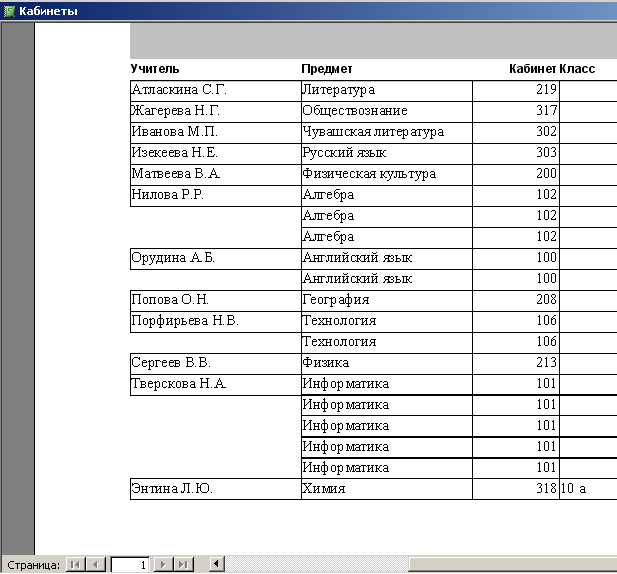Click teacher cell Изекеева Н.Е.

tap(216, 154)
